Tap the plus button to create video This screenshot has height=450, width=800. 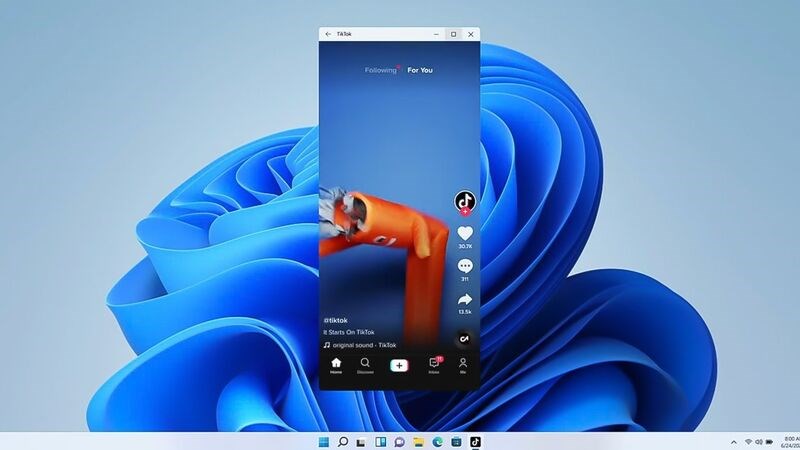399,365
